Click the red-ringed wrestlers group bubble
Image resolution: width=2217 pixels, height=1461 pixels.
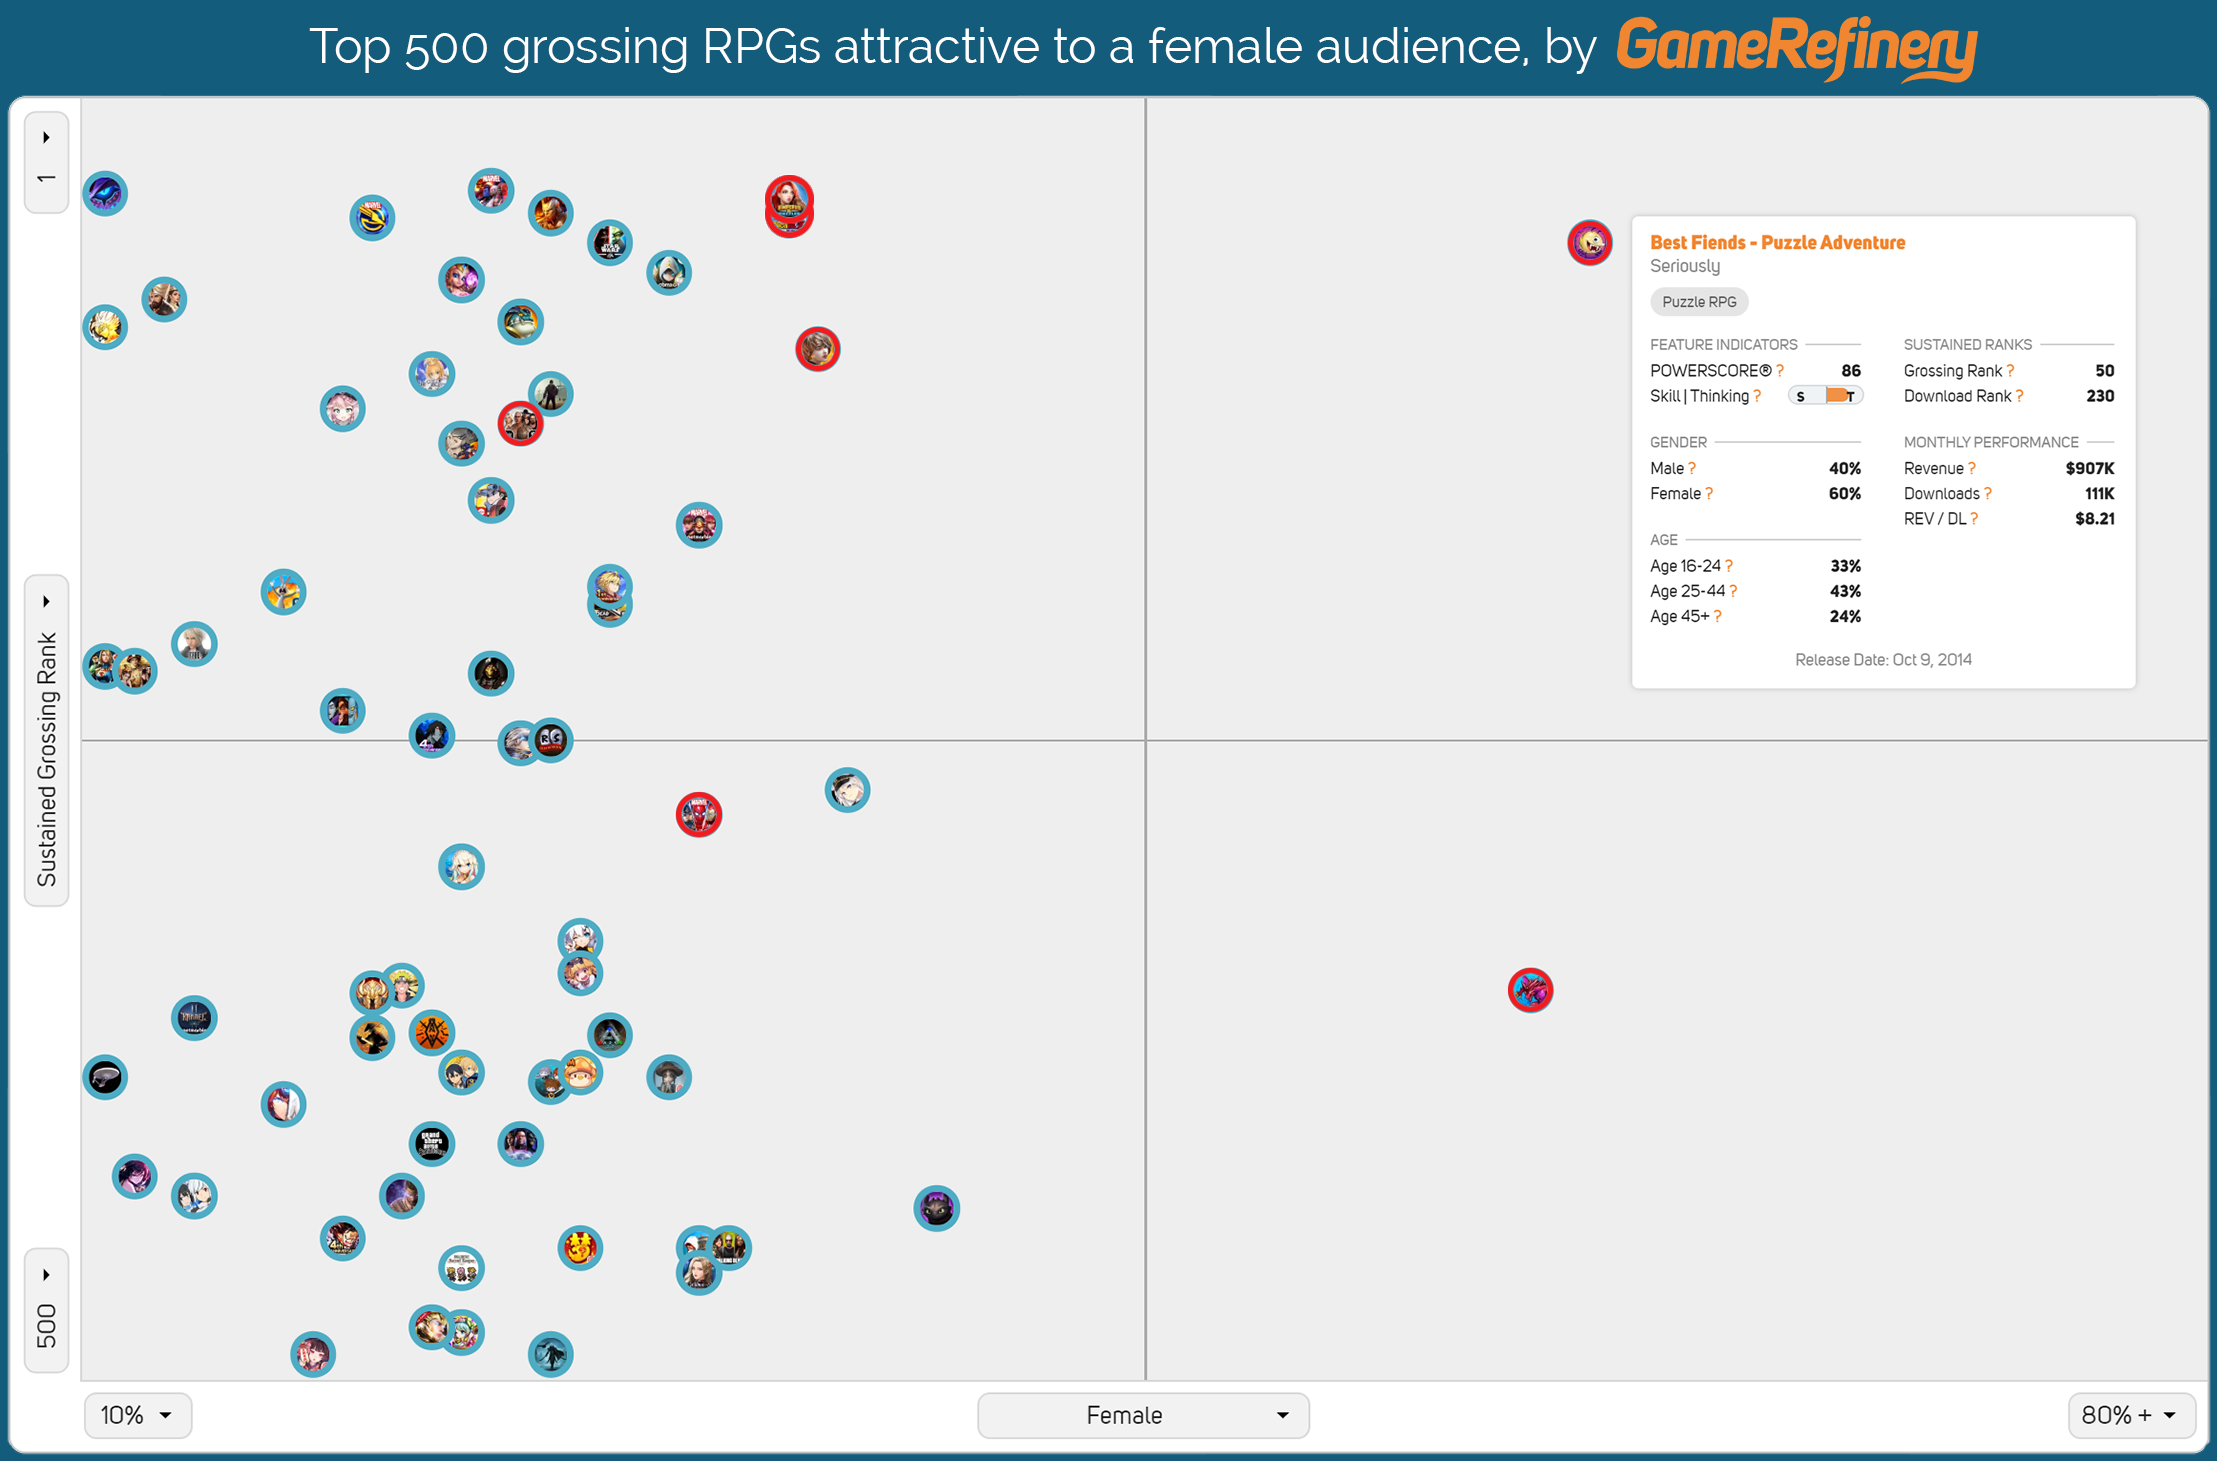pos(520,423)
